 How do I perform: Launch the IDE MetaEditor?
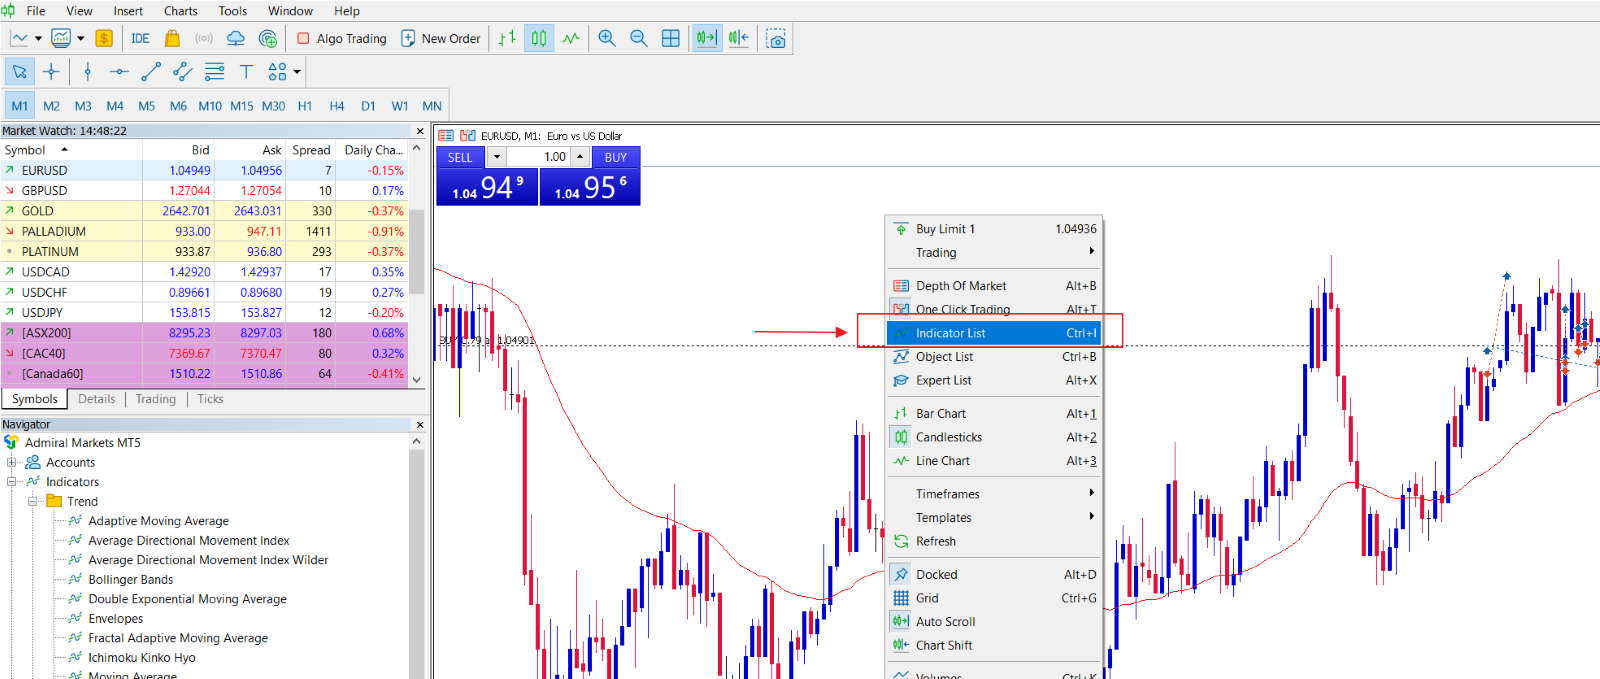[x=140, y=38]
